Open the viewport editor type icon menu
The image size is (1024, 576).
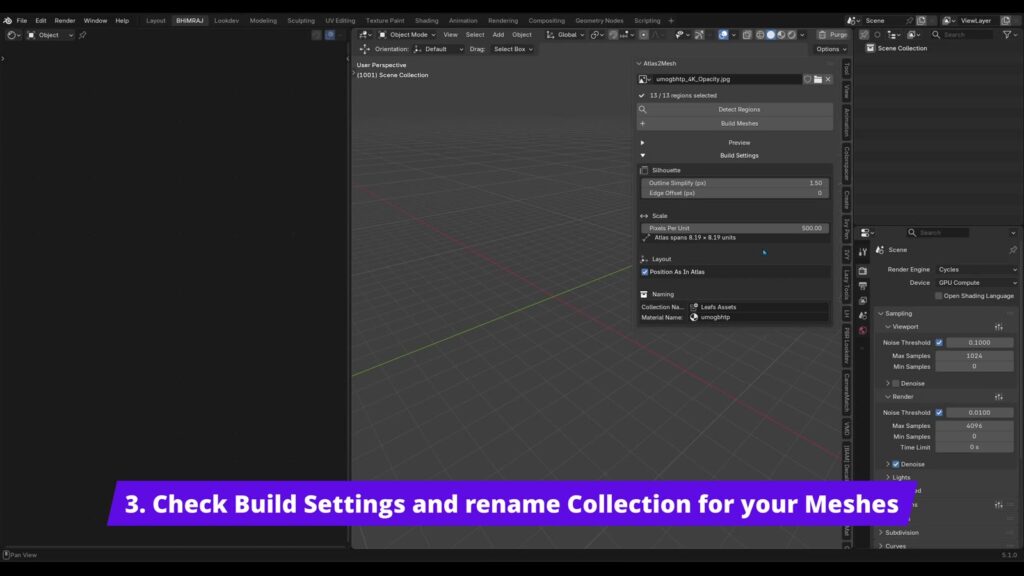point(365,35)
